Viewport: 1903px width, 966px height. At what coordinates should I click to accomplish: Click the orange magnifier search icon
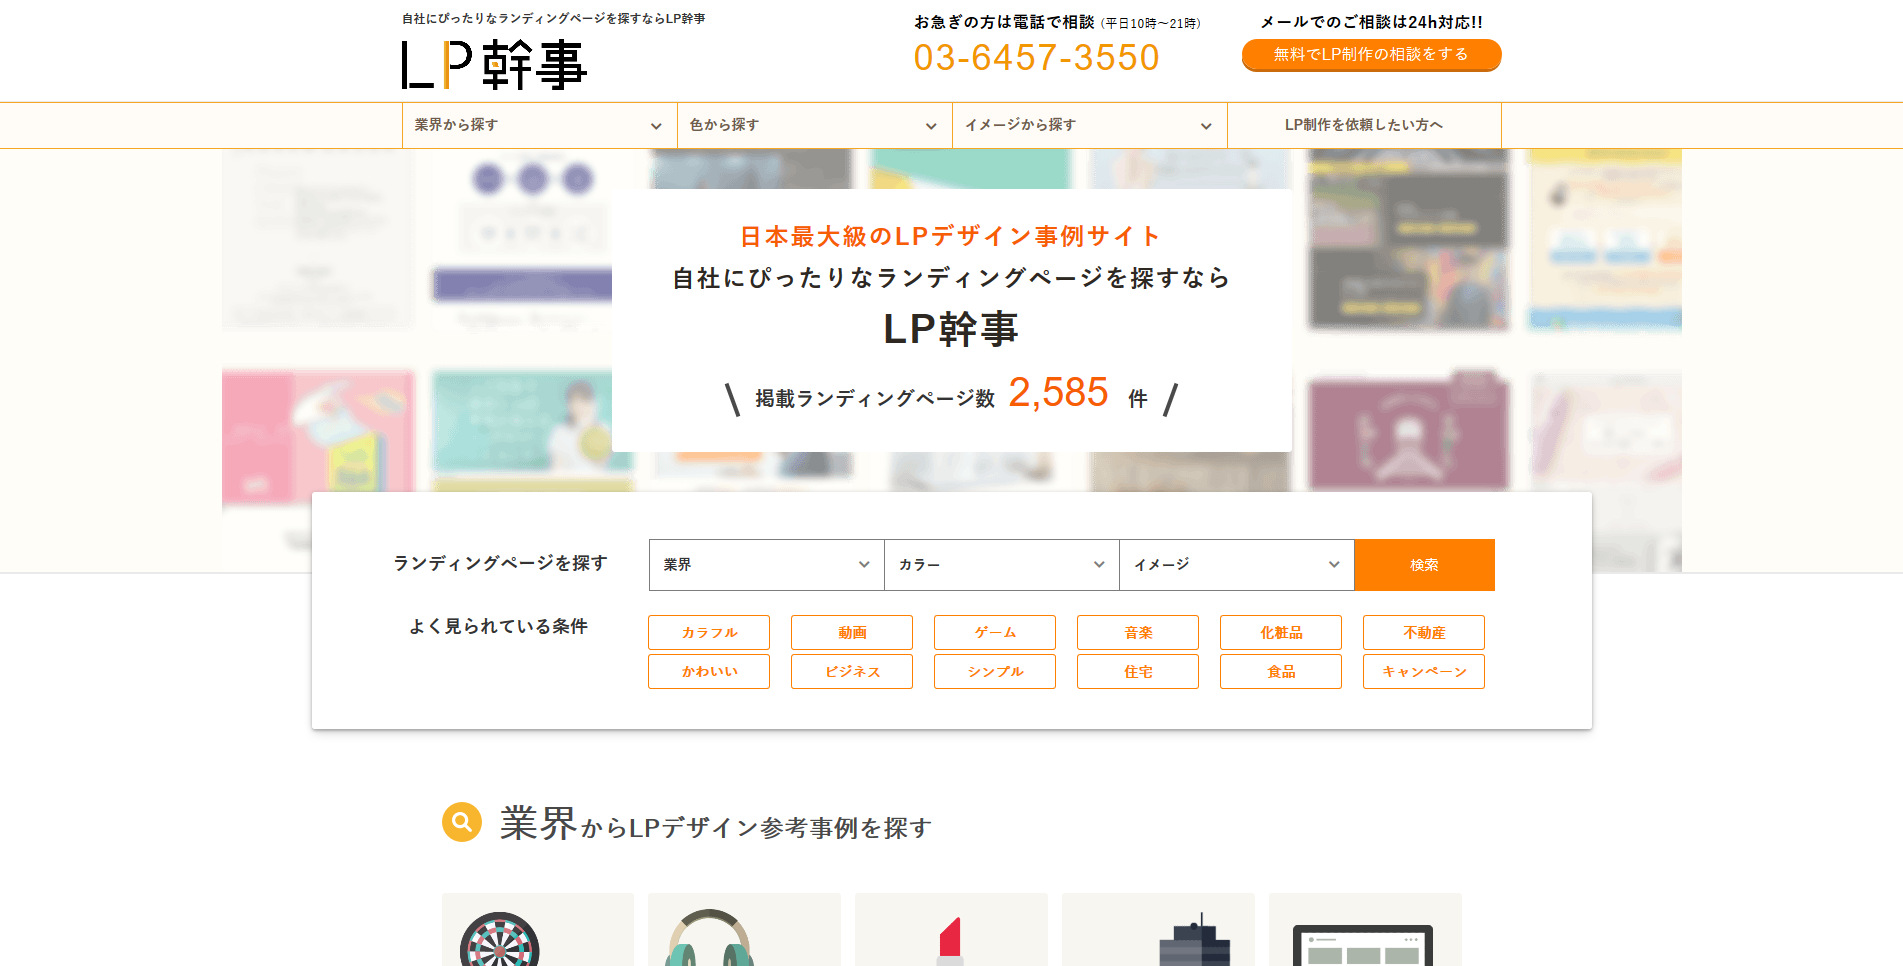tap(462, 822)
